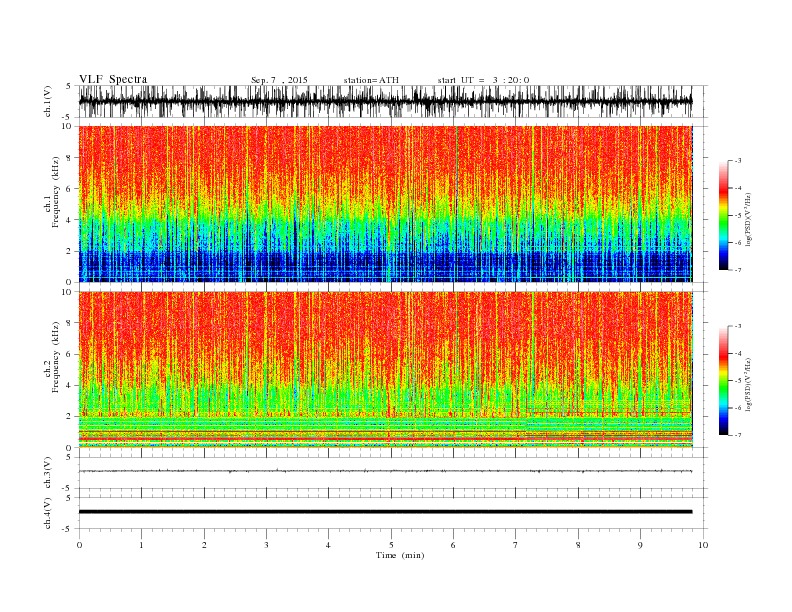Click time axis tick label "6"
The width and height of the screenshot is (792, 612).
[453, 545]
